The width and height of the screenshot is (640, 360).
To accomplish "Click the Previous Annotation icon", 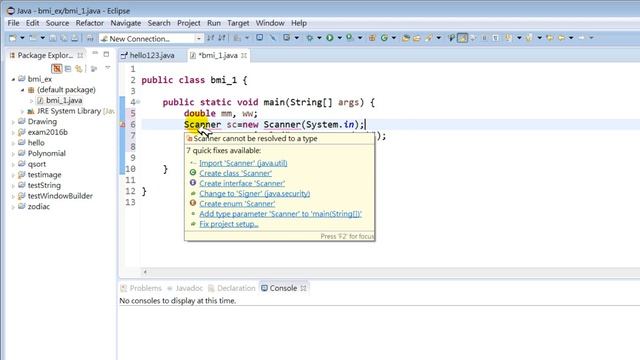I will tap(529, 38).
